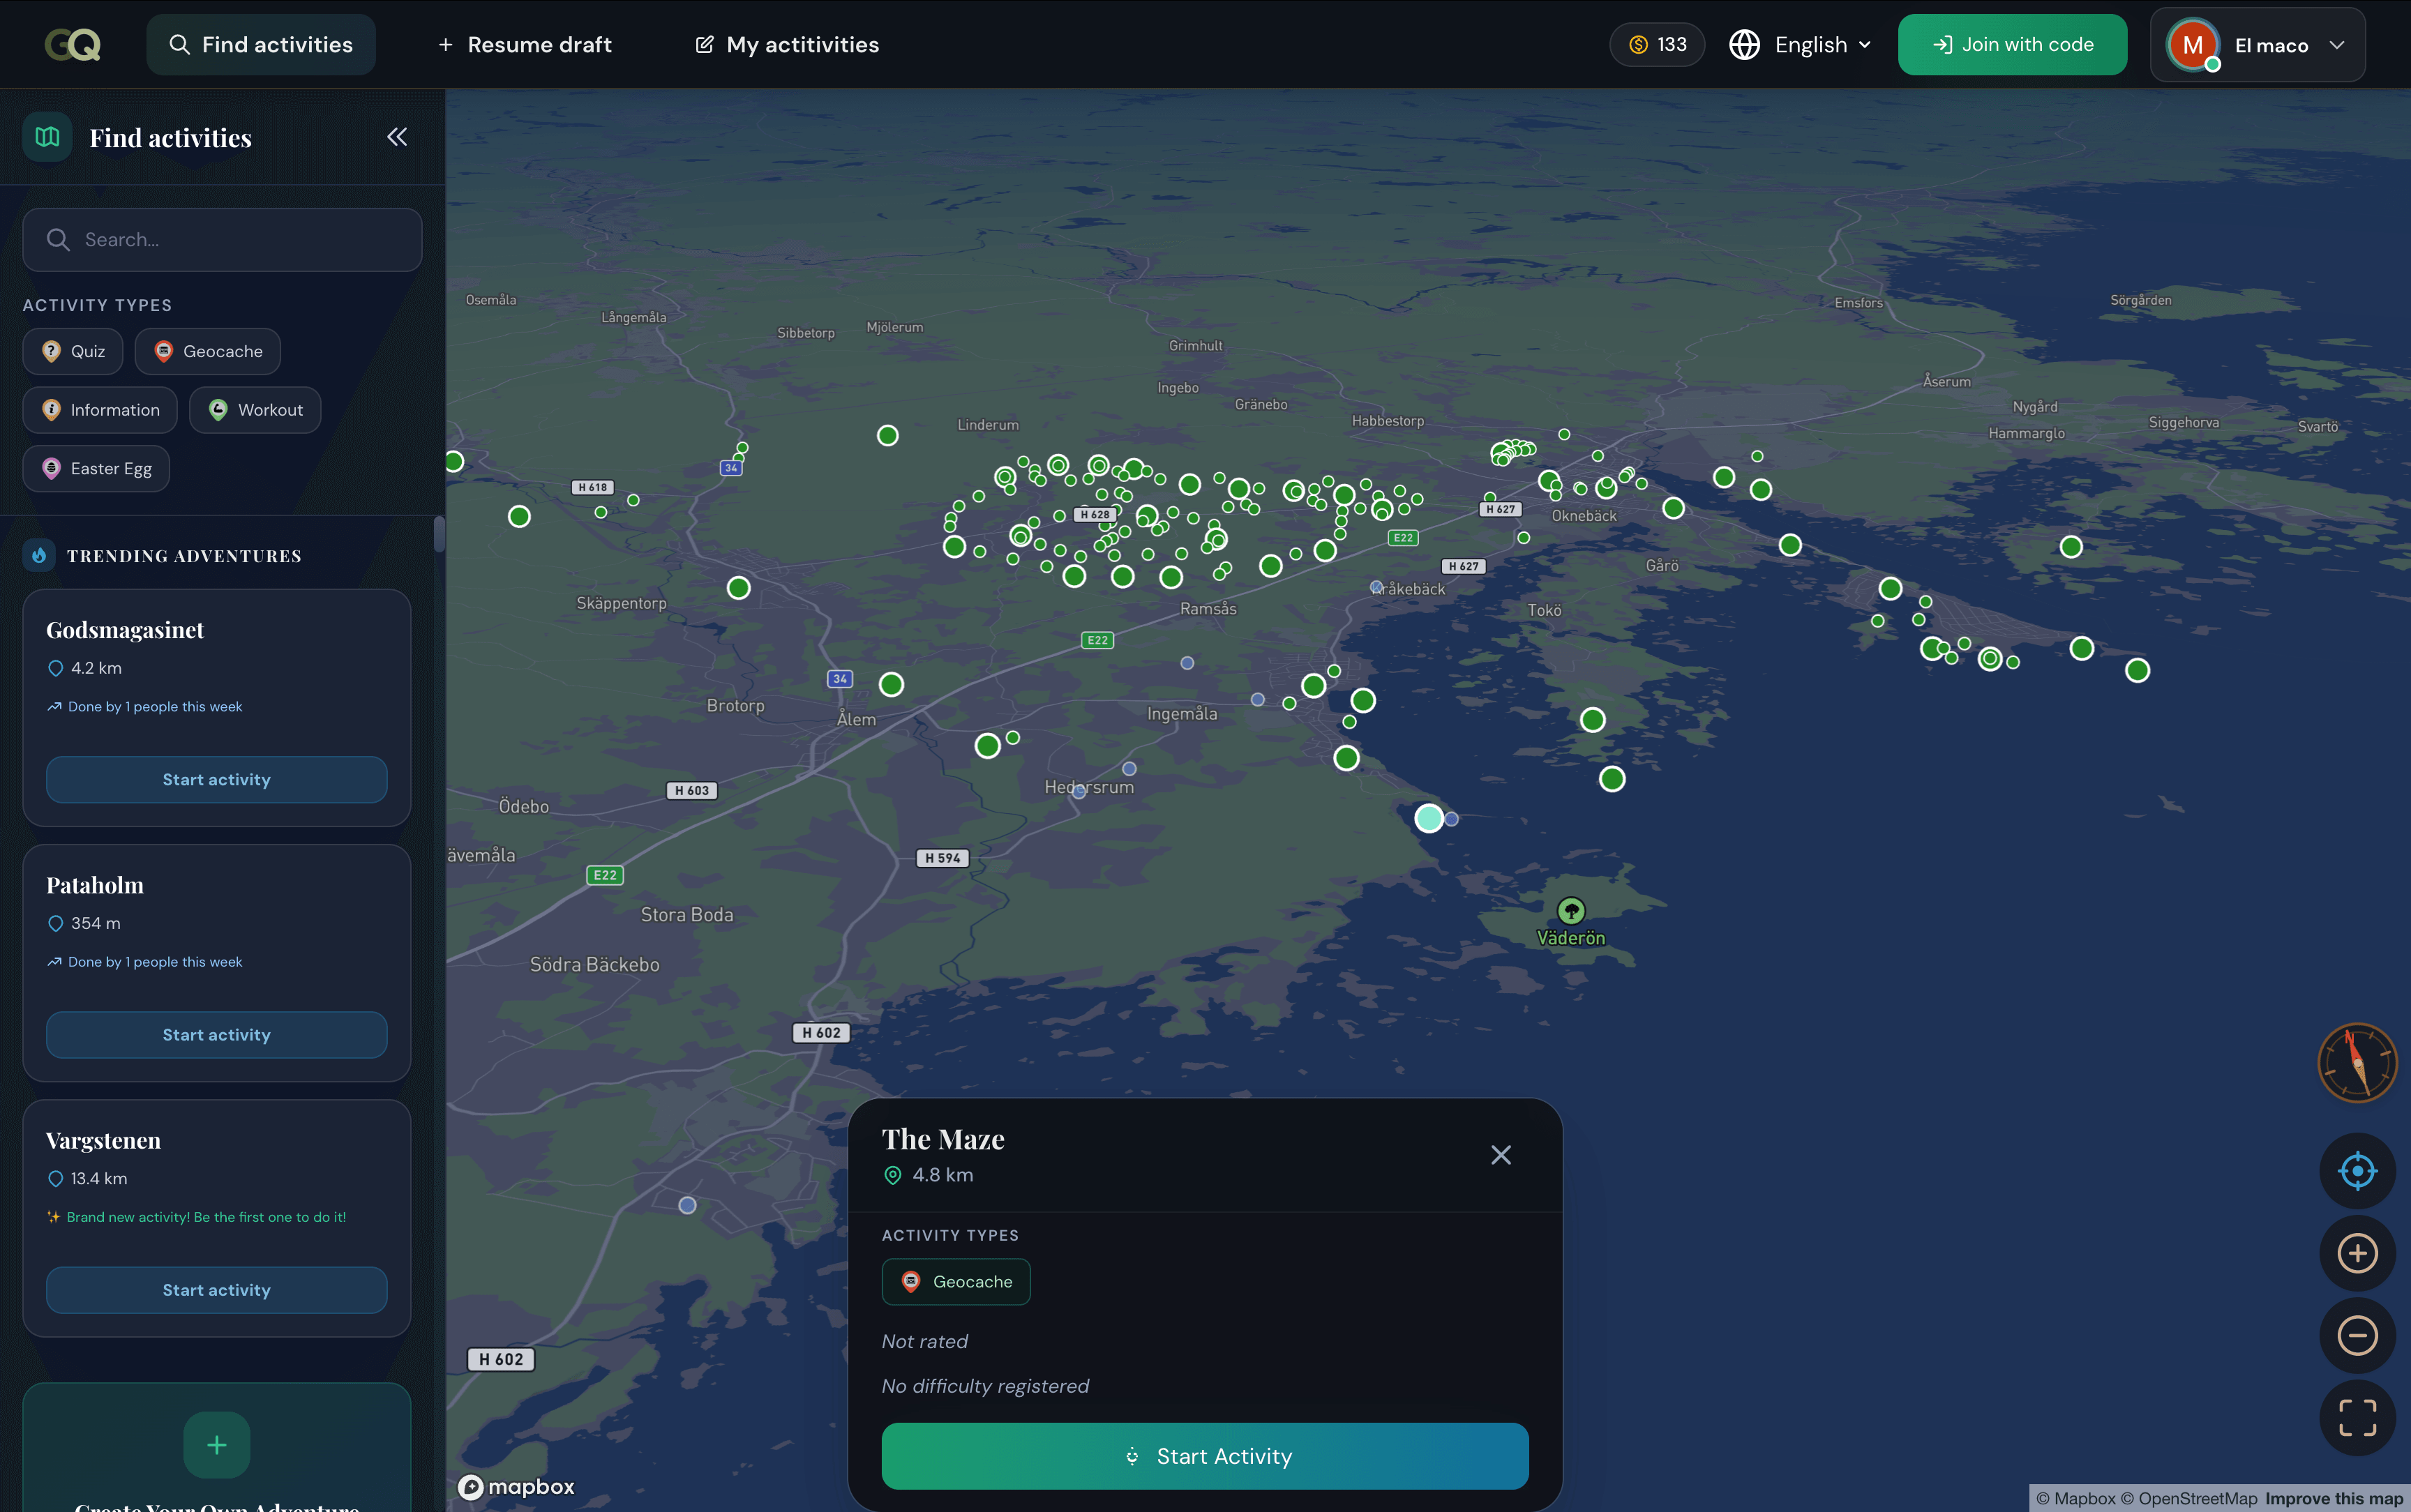Toggle the Quiz activity type filter
This screenshot has height=1512, width=2411.
[x=72, y=351]
